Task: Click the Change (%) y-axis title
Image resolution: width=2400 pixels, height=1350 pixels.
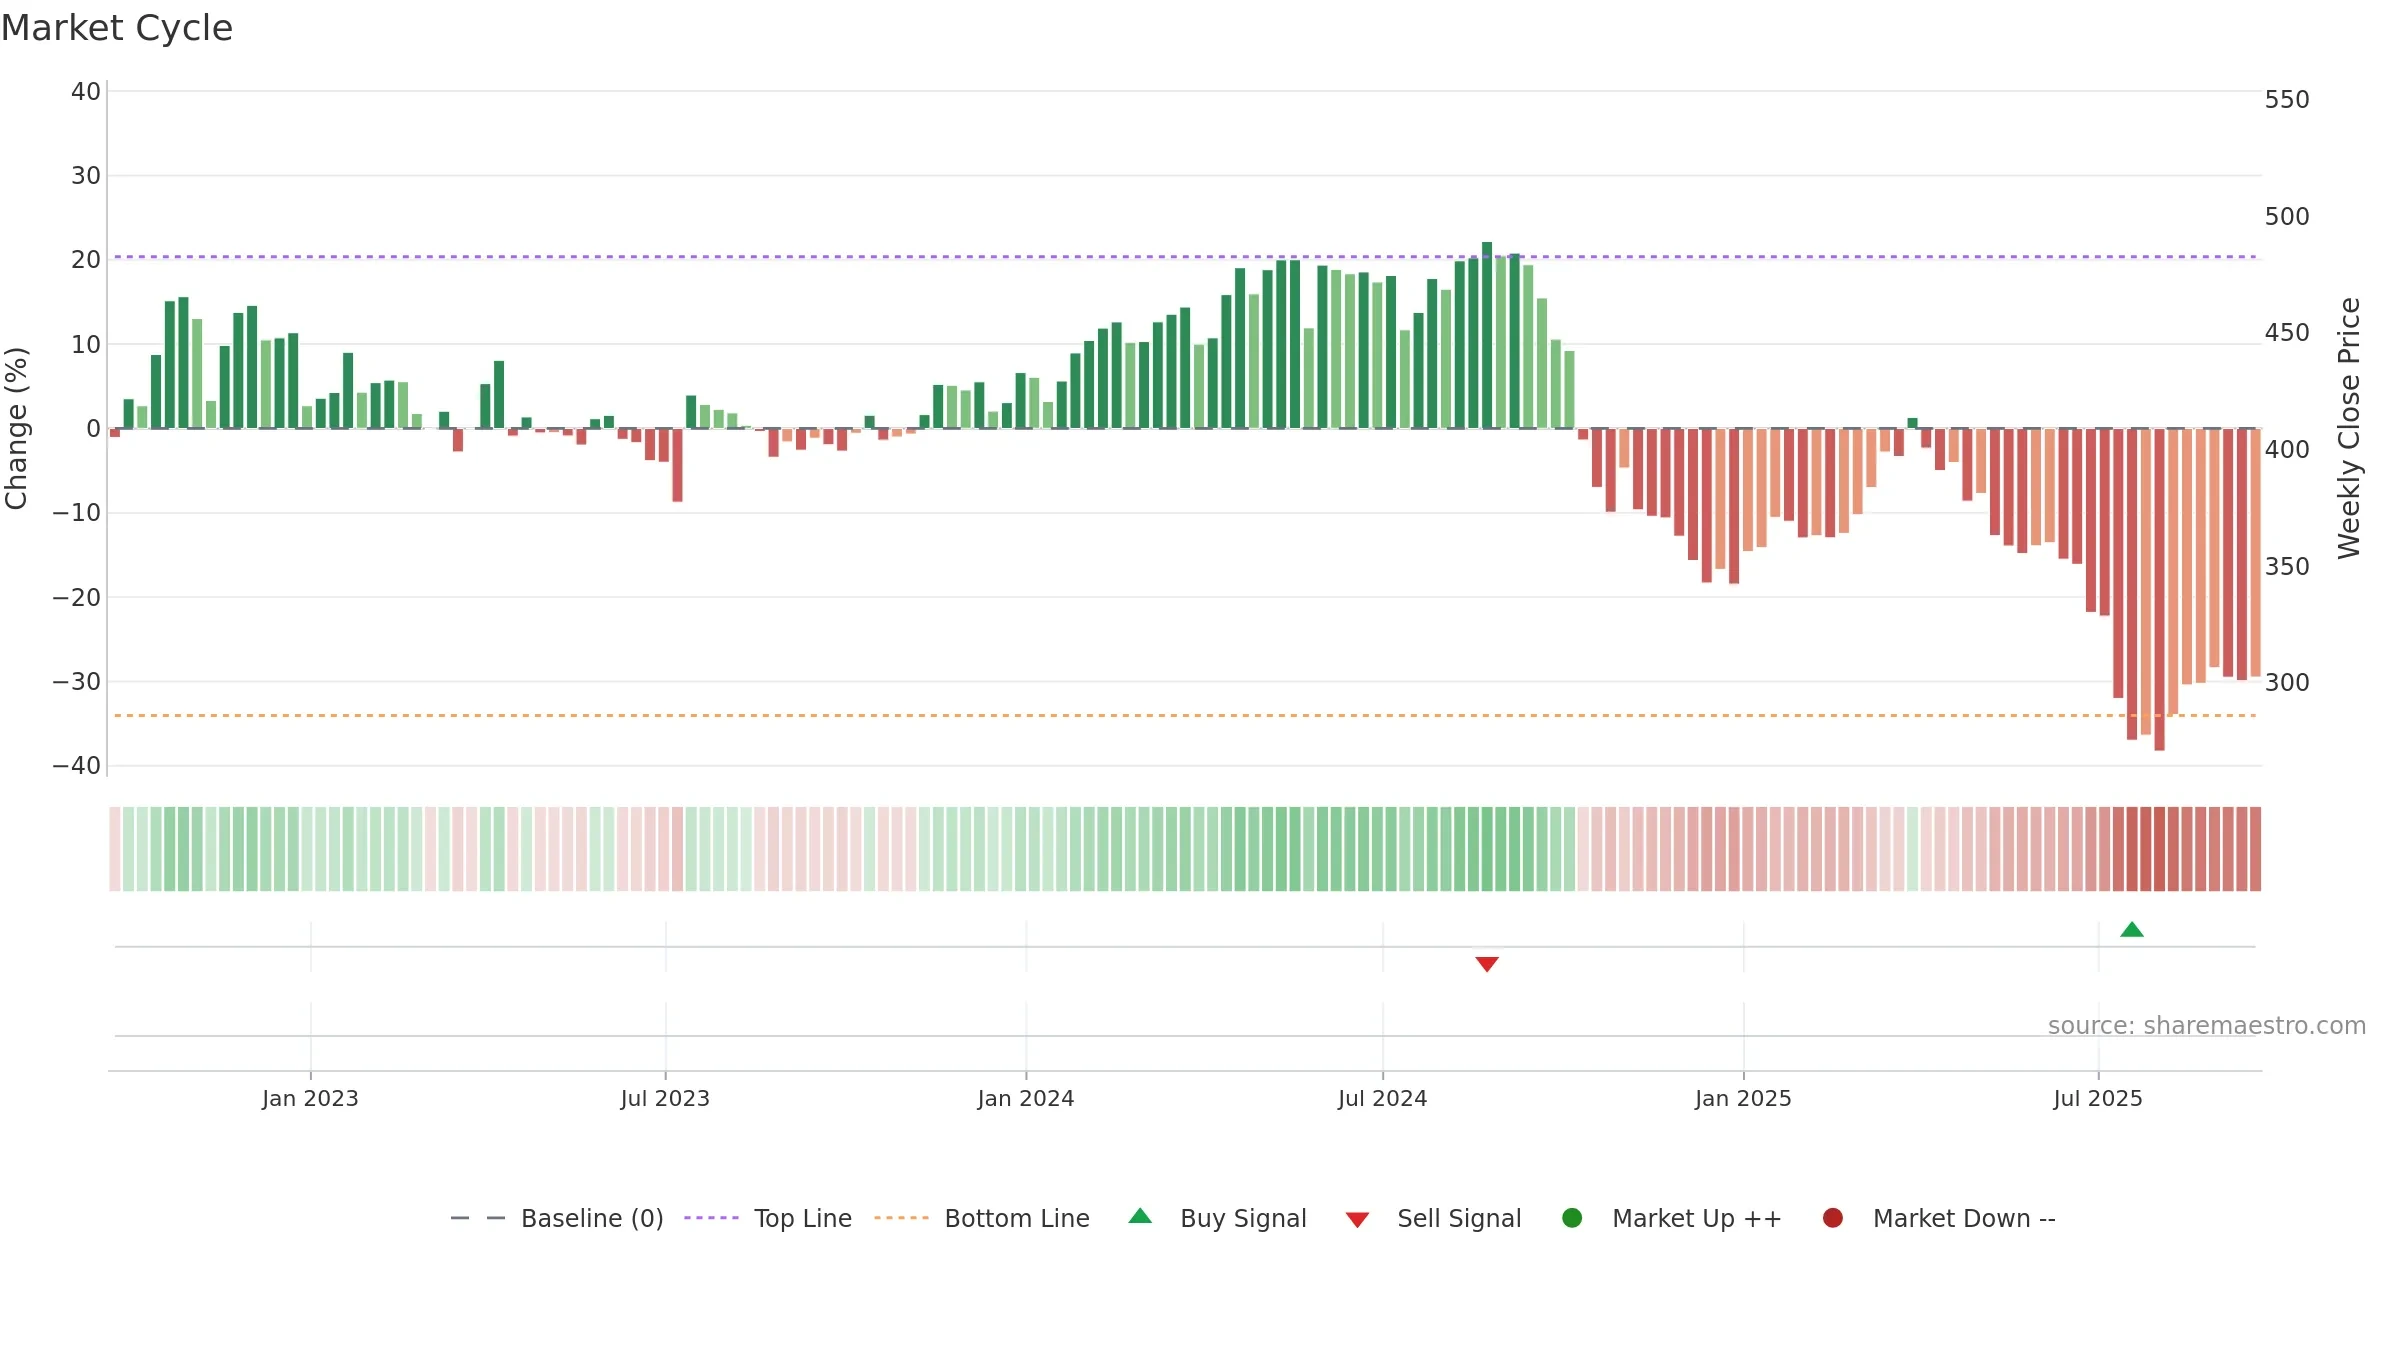Action: (x=16, y=428)
